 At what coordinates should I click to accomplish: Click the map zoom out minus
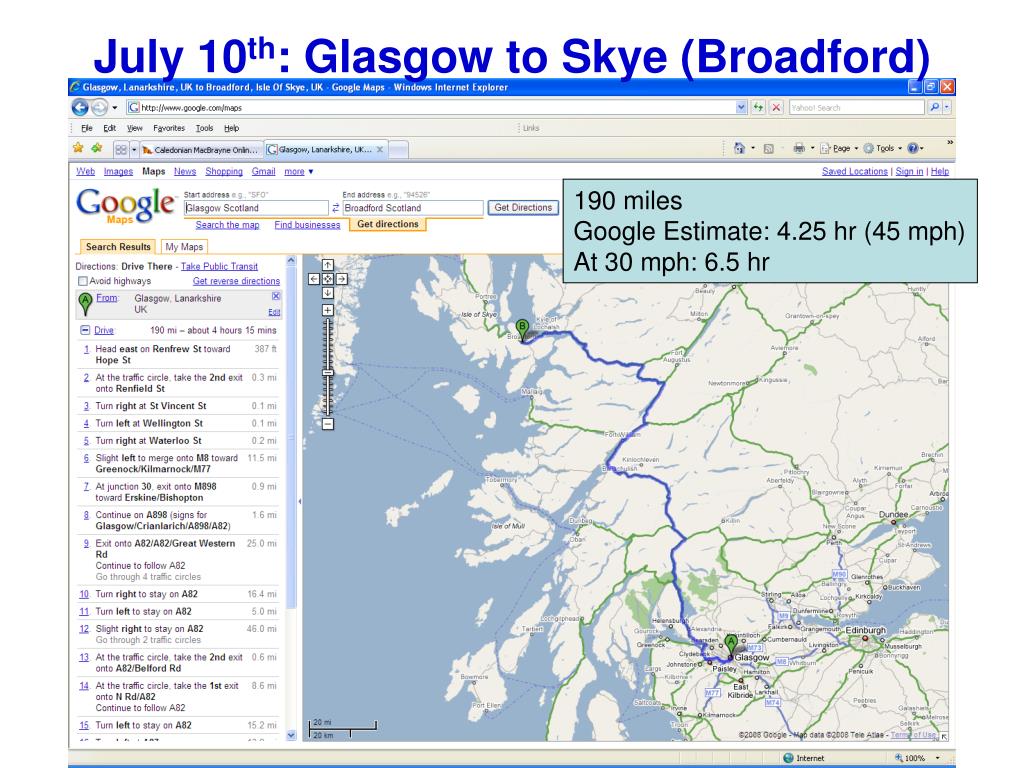coord(328,424)
